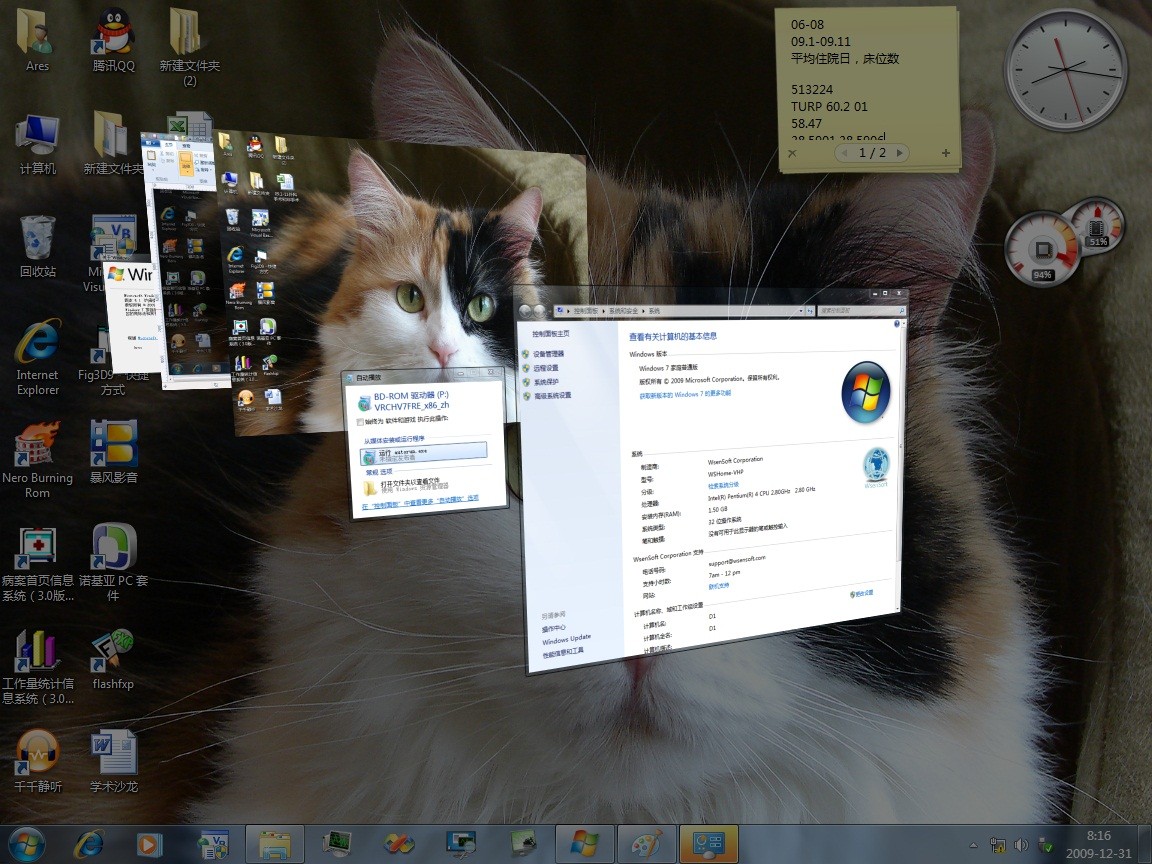Click the chevron after 控制面板 in breadcrumb
This screenshot has height=864, width=1152.
(604, 310)
